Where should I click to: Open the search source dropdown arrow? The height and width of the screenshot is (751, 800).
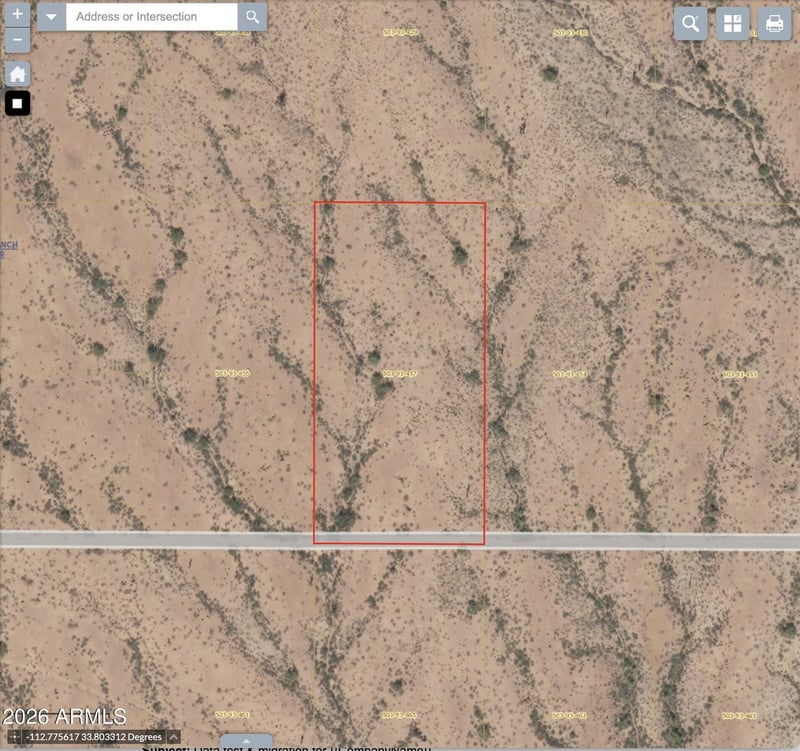point(52,17)
